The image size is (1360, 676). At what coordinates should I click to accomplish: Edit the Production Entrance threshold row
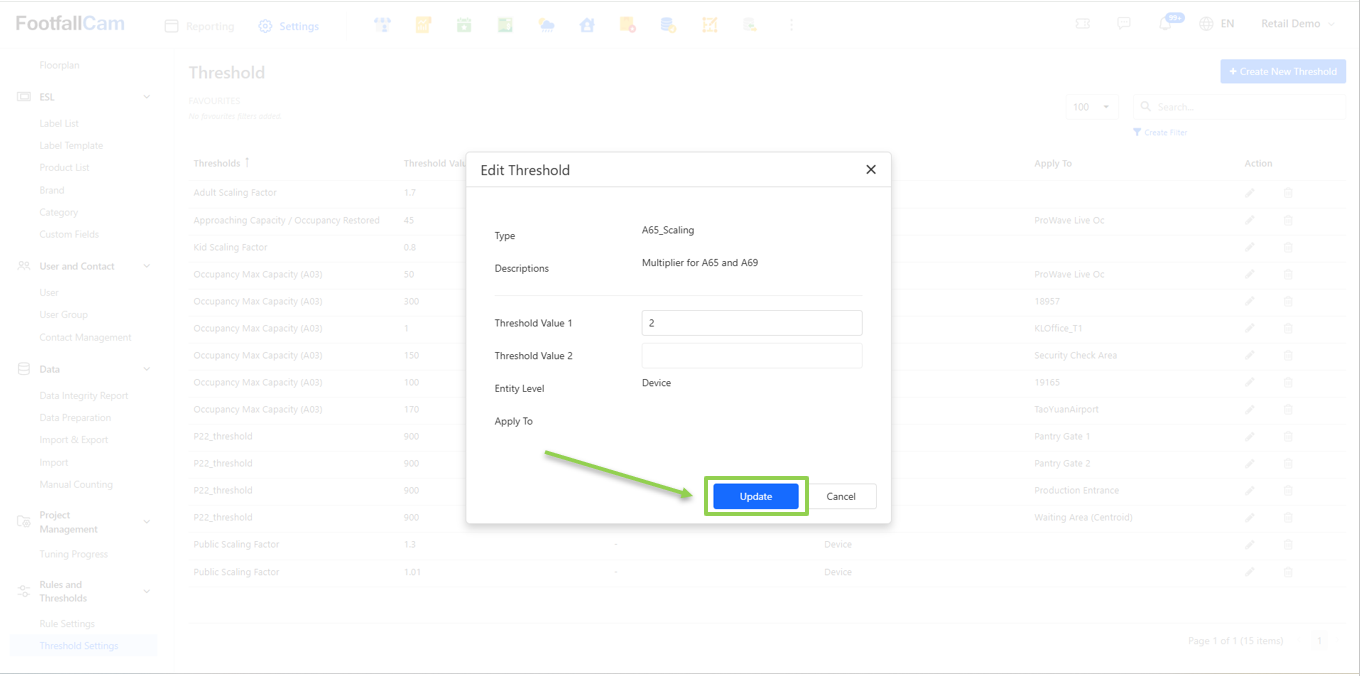coord(1250,490)
